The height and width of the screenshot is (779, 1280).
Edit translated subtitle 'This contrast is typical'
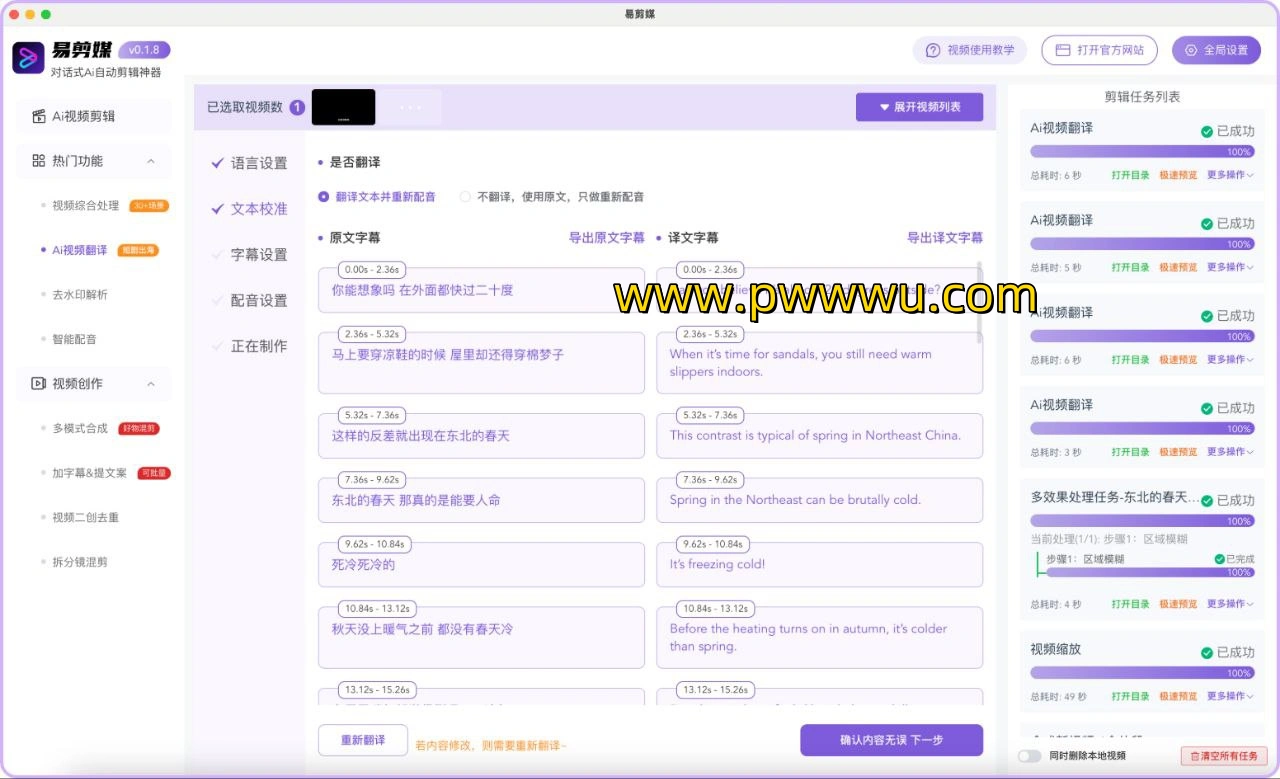point(819,436)
